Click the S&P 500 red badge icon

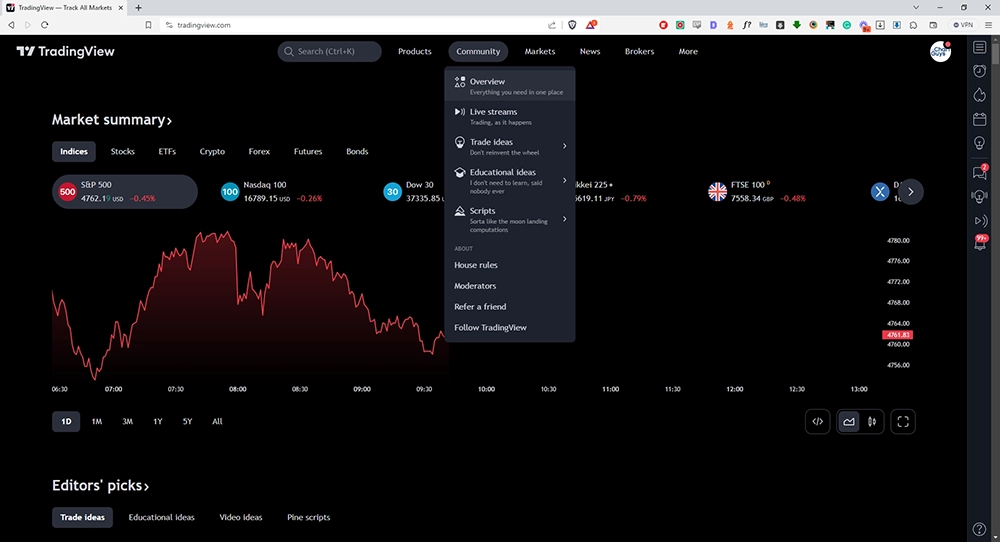(x=68, y=191)
